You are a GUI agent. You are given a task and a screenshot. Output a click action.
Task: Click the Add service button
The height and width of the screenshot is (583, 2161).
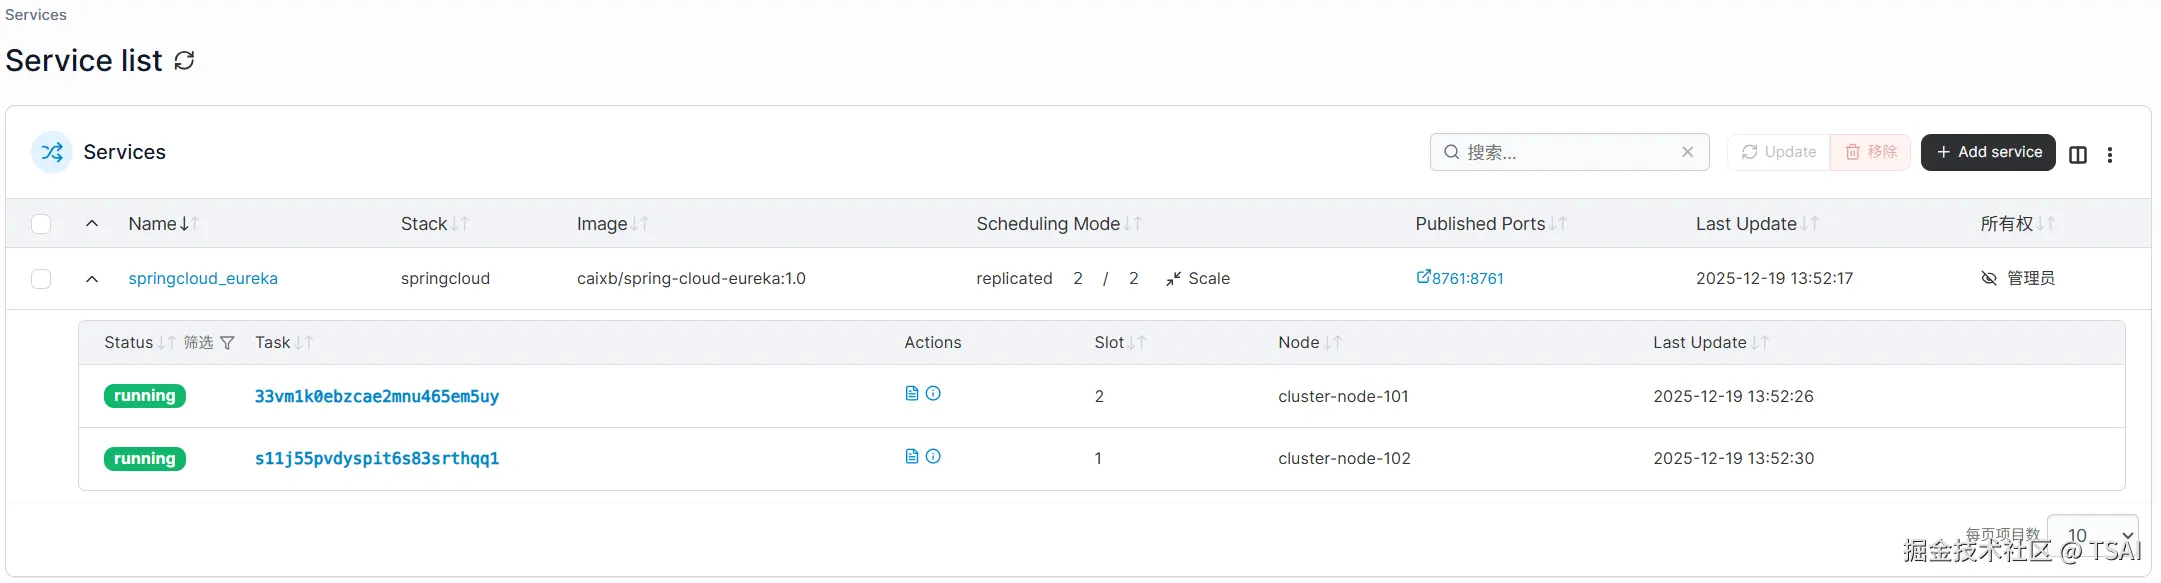tap(1988, 152)
